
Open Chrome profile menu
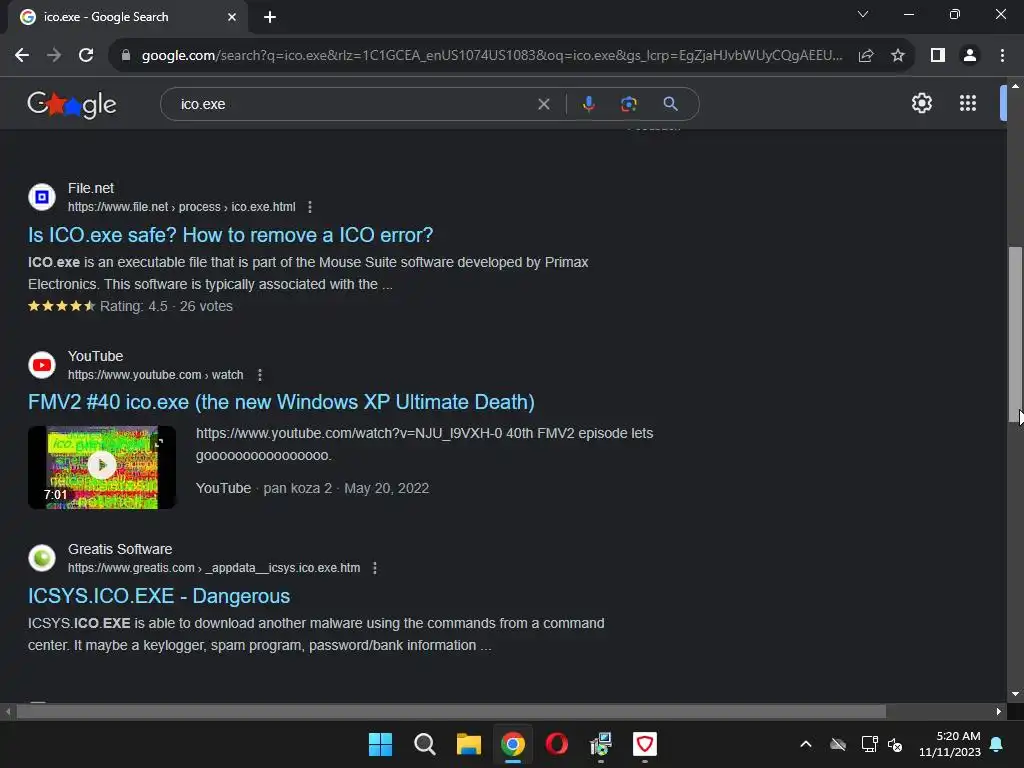pos(970,56)
